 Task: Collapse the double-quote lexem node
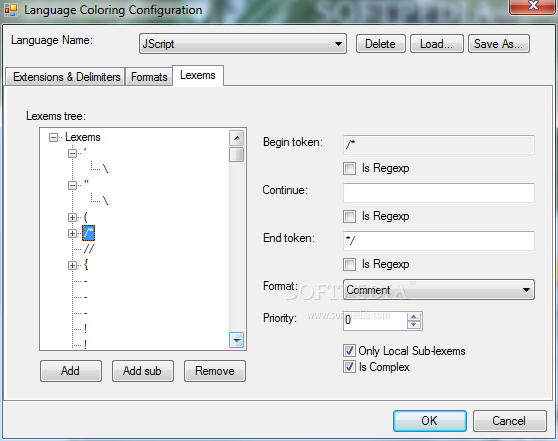pos(72,185)
